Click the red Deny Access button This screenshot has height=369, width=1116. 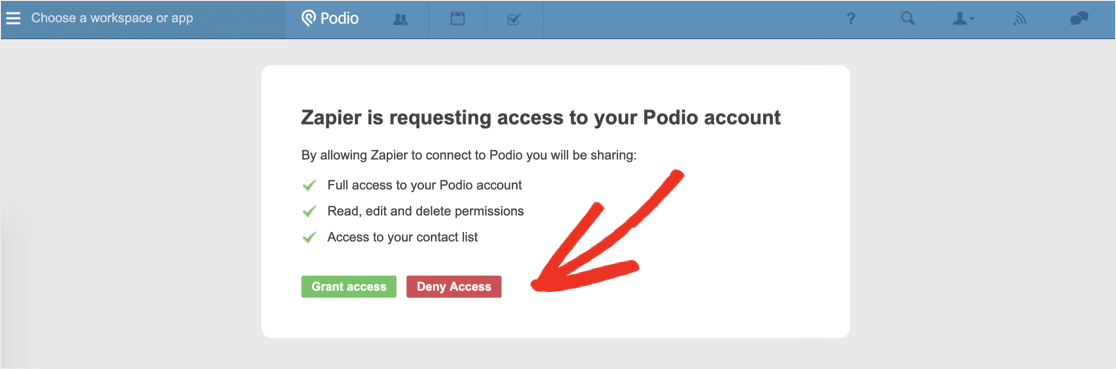click(454, 287)
